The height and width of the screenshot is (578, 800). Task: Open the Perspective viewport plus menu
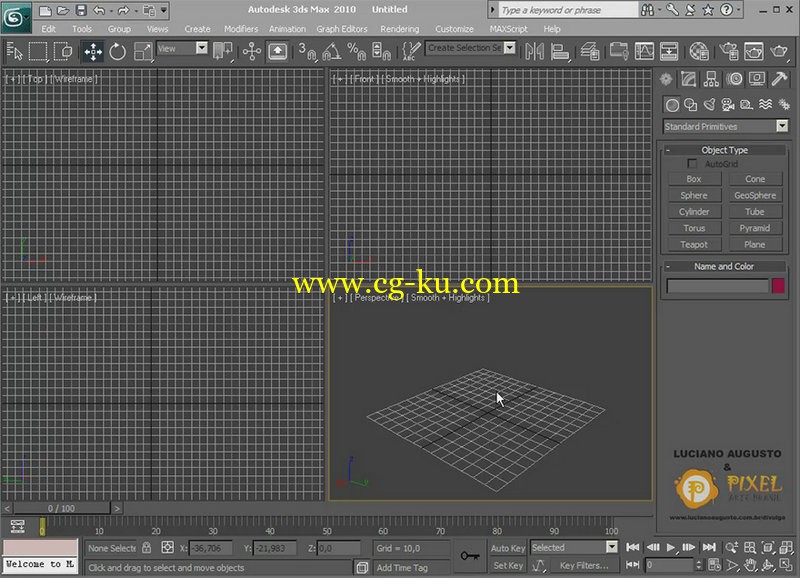[x=340, y=298]
